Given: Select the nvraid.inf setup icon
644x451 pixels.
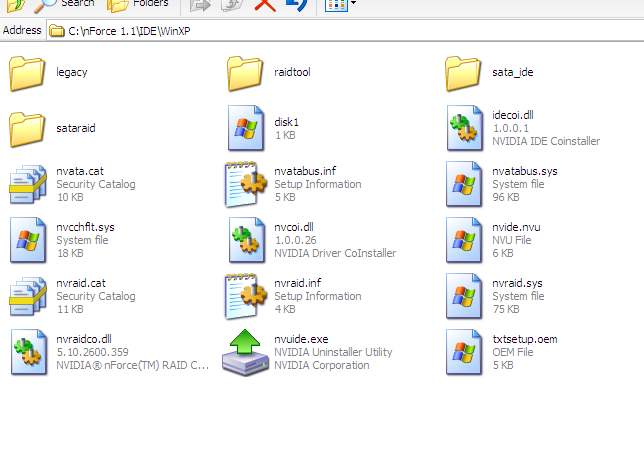Looking at the screenshot, I should (246, 296).
